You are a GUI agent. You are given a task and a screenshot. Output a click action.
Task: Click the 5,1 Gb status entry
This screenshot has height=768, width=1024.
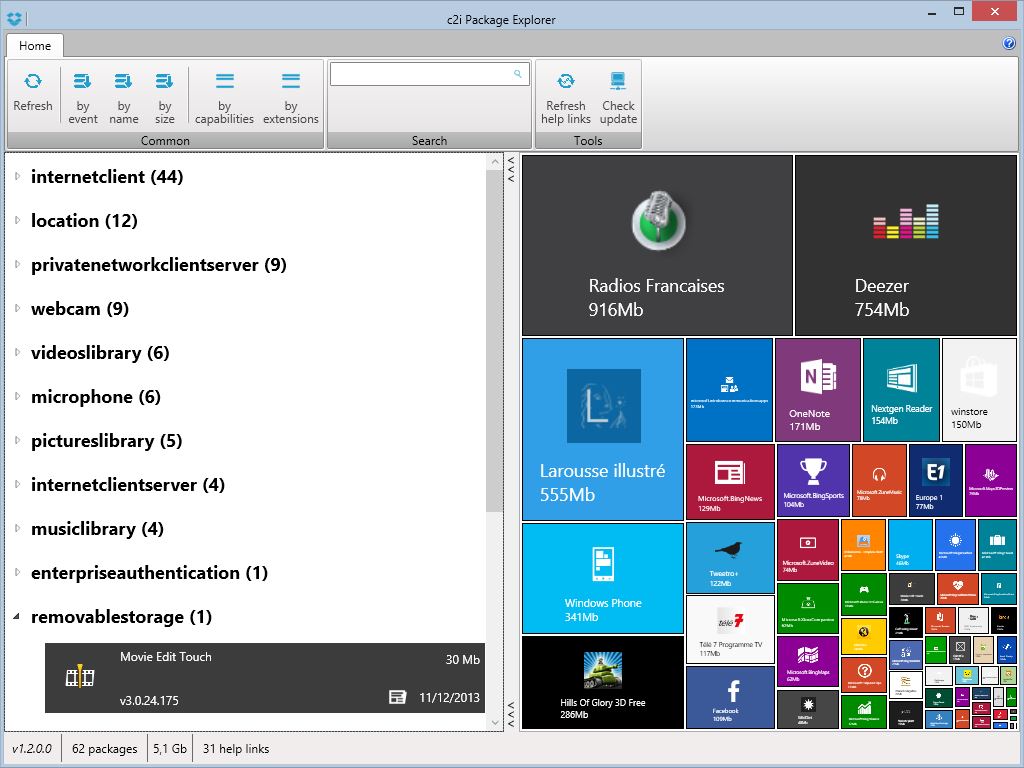click(170, 748)
